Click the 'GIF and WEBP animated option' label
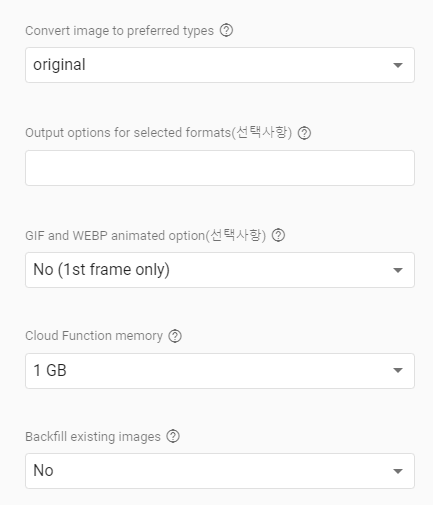This screenshot has height=505, width=433. pyautogui.click(x=115, y=236)
